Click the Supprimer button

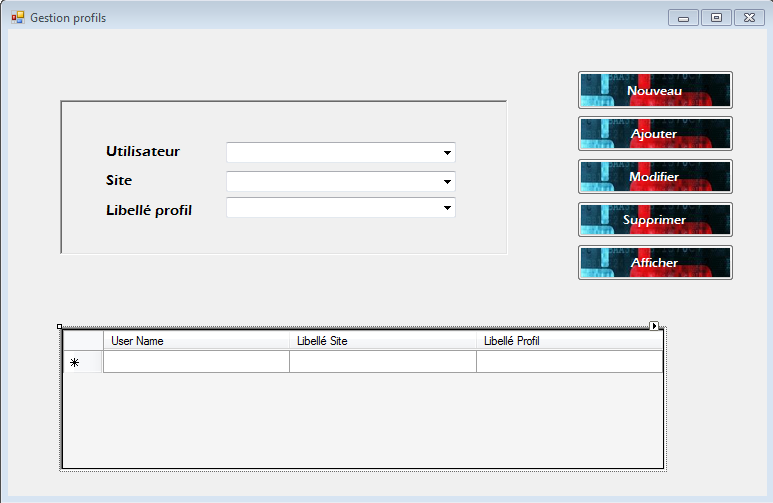pyautogui.click(x=655, y=219)
